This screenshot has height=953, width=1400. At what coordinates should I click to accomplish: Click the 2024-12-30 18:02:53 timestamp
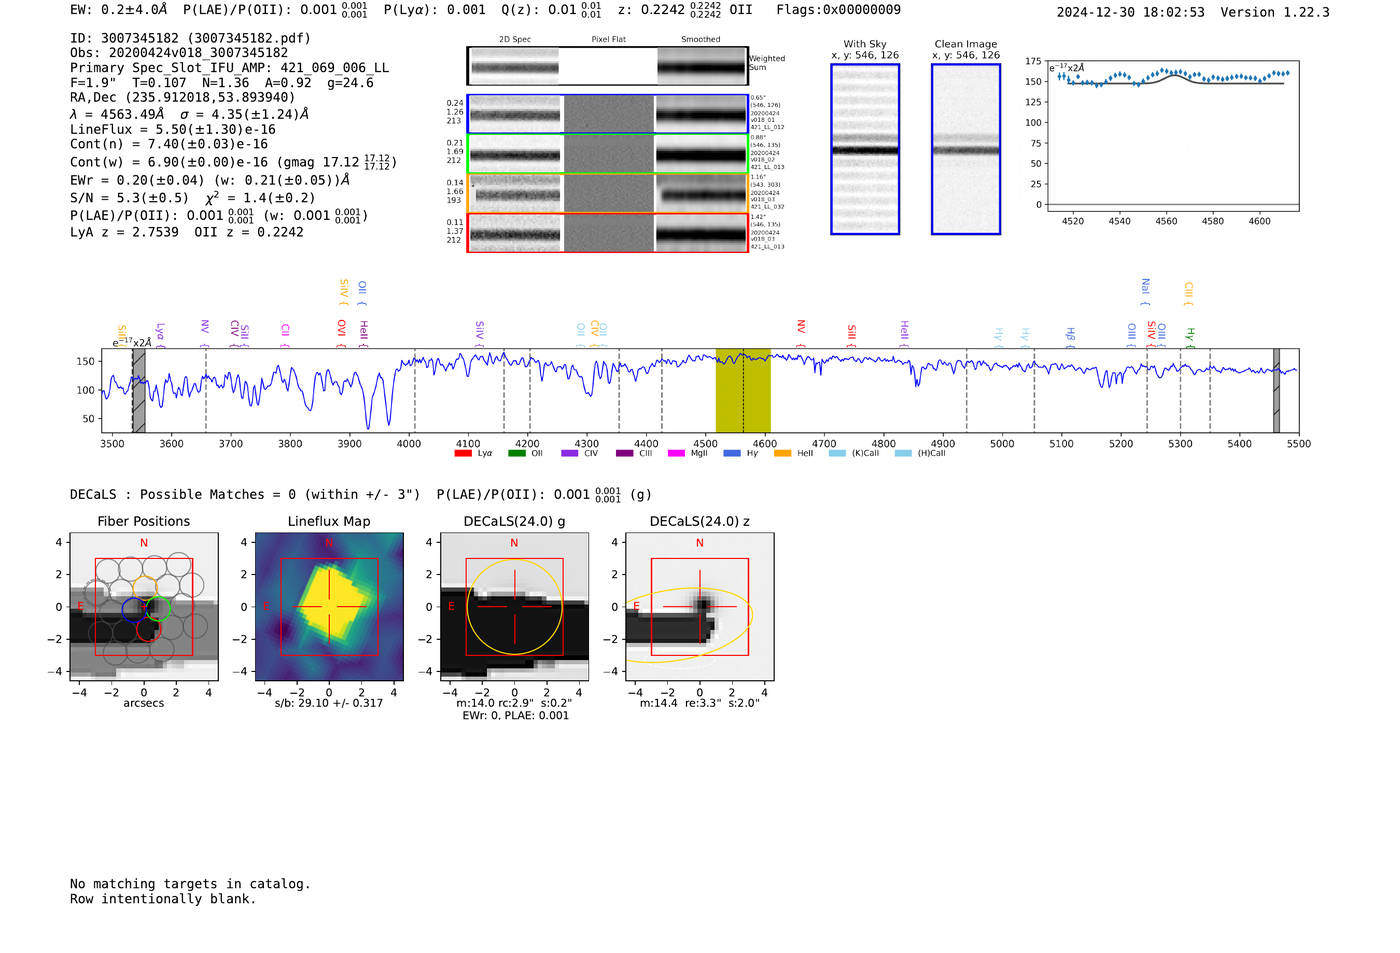[1131, 12]
